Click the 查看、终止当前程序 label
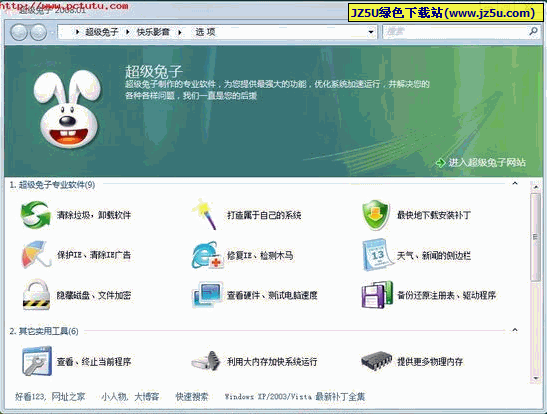 coord(94,361)
